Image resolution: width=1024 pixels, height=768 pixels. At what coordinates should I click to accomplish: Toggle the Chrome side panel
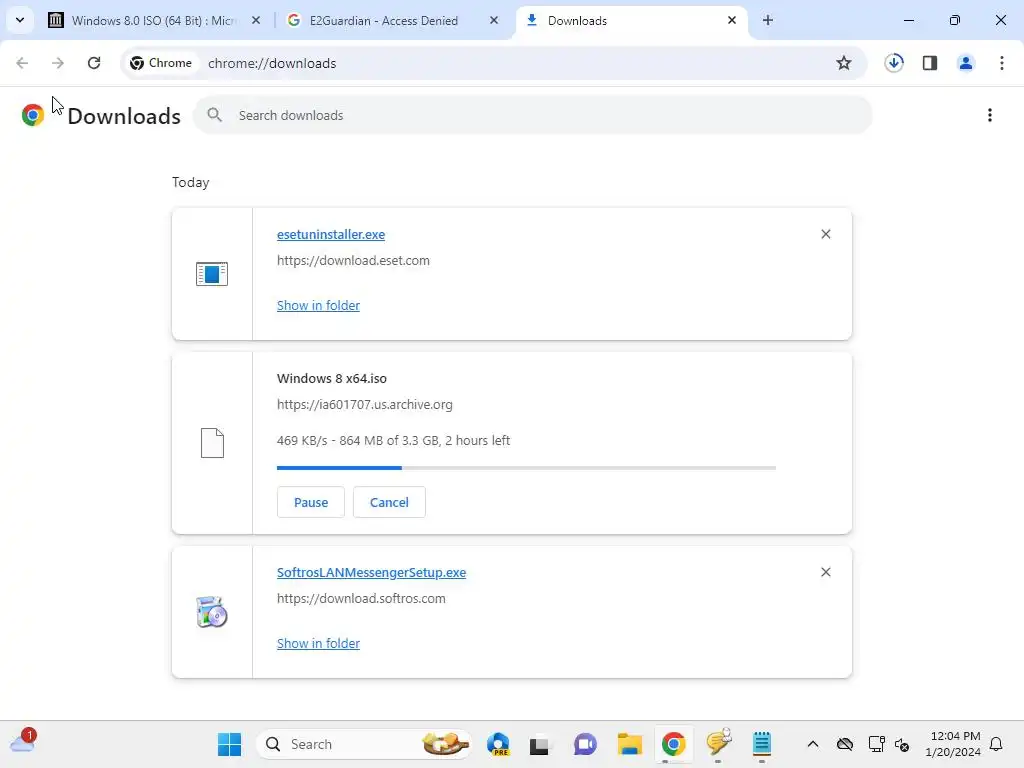(930, 63)
